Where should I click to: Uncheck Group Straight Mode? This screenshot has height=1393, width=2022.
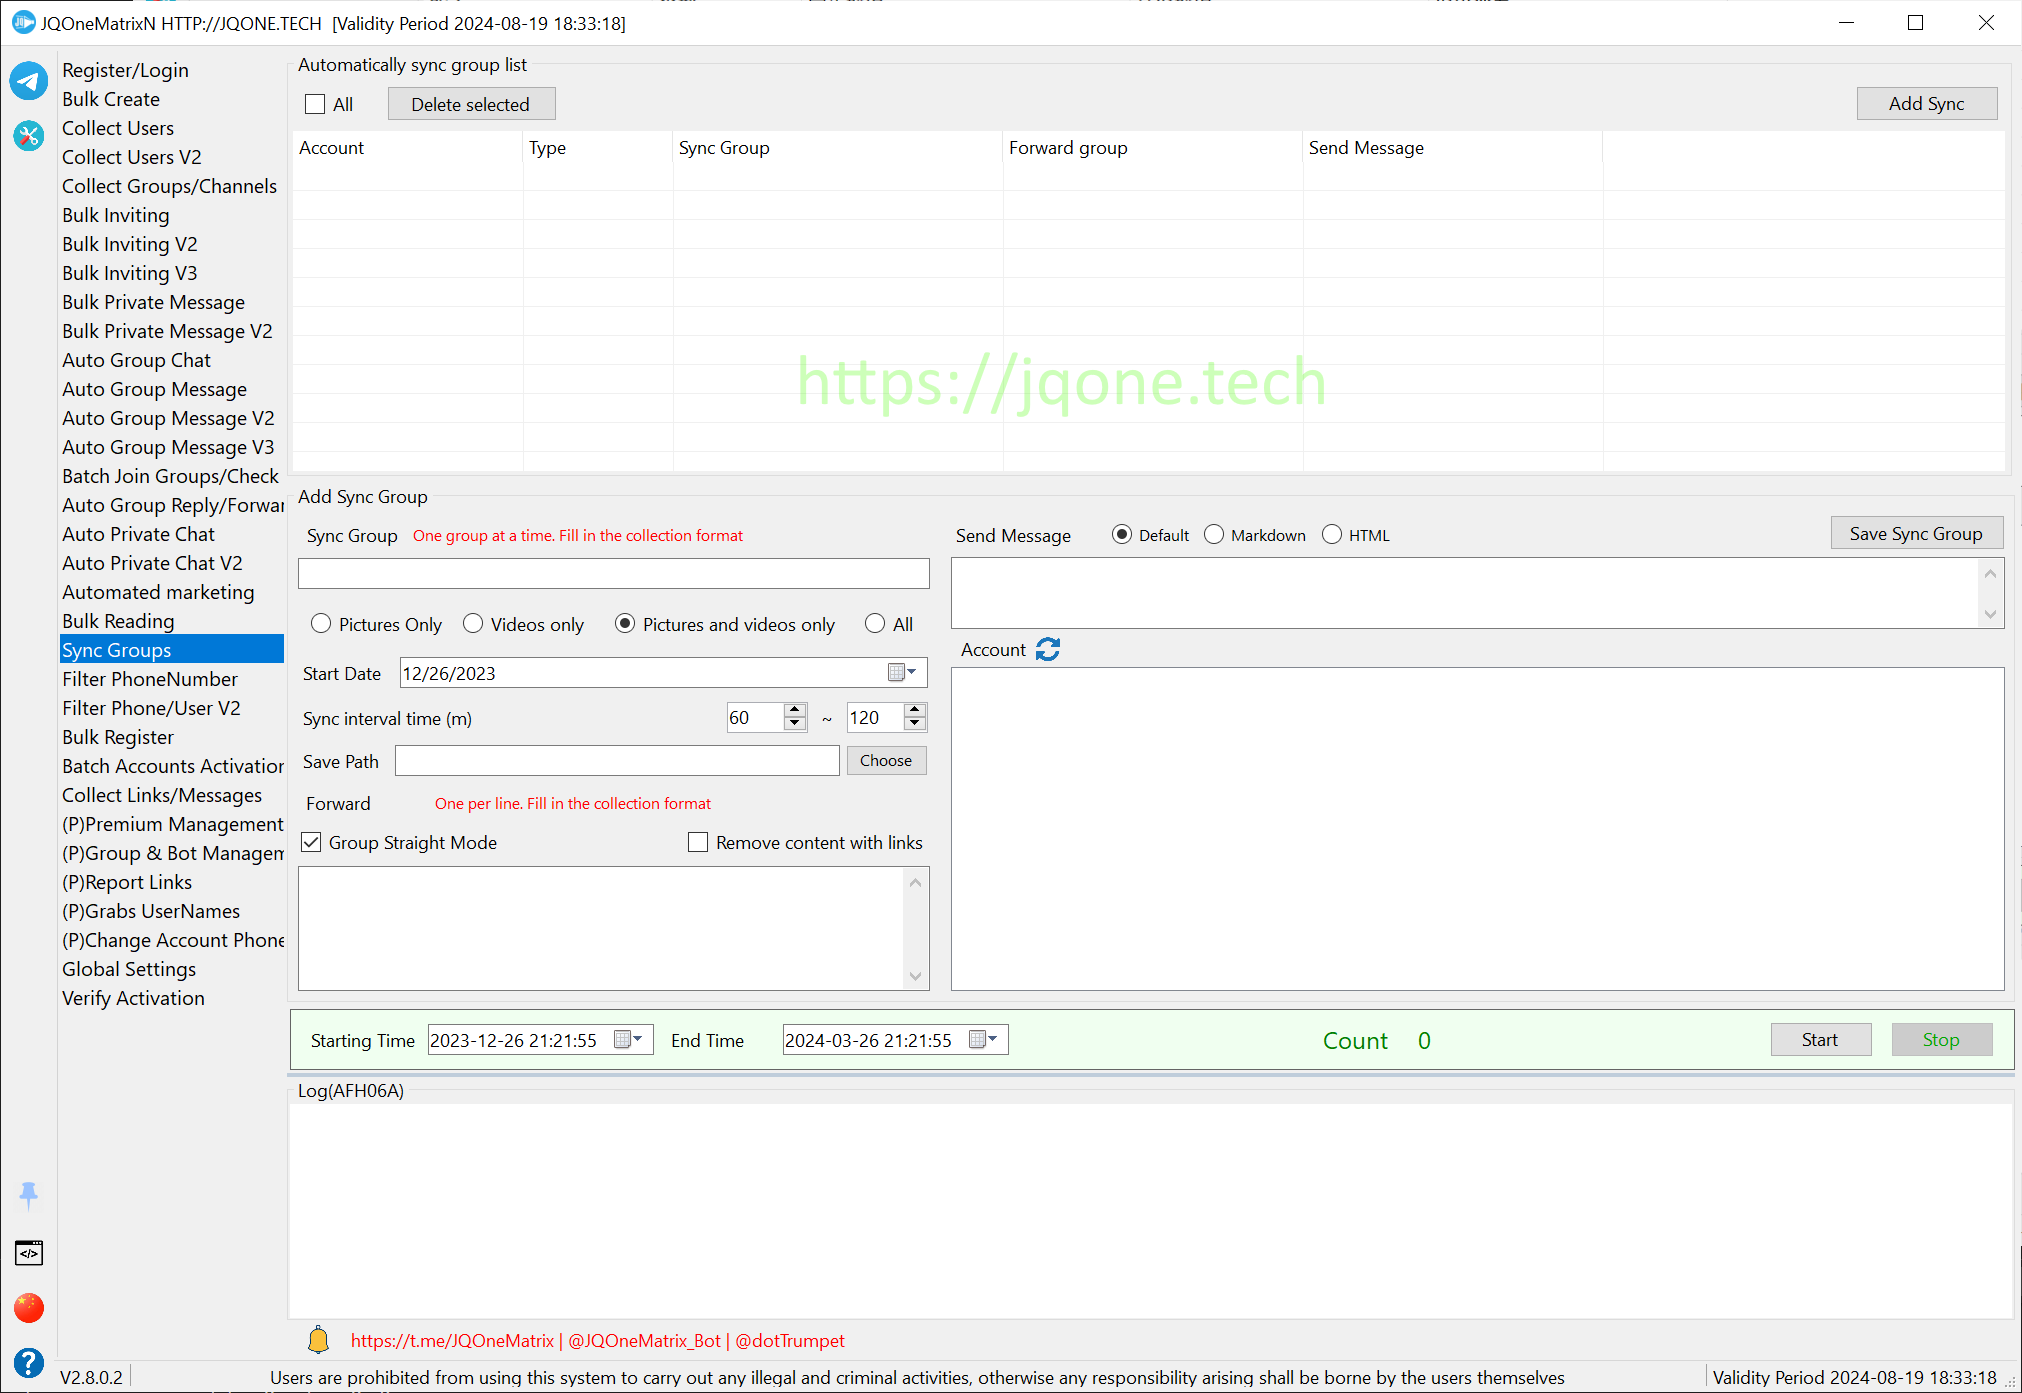coord(312,843)
